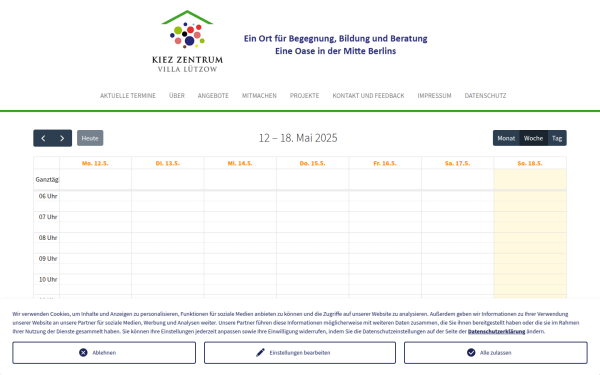
Task: Open the Aktuelle Termine menu
Action: pyautogui.click(x=128, y=96)
